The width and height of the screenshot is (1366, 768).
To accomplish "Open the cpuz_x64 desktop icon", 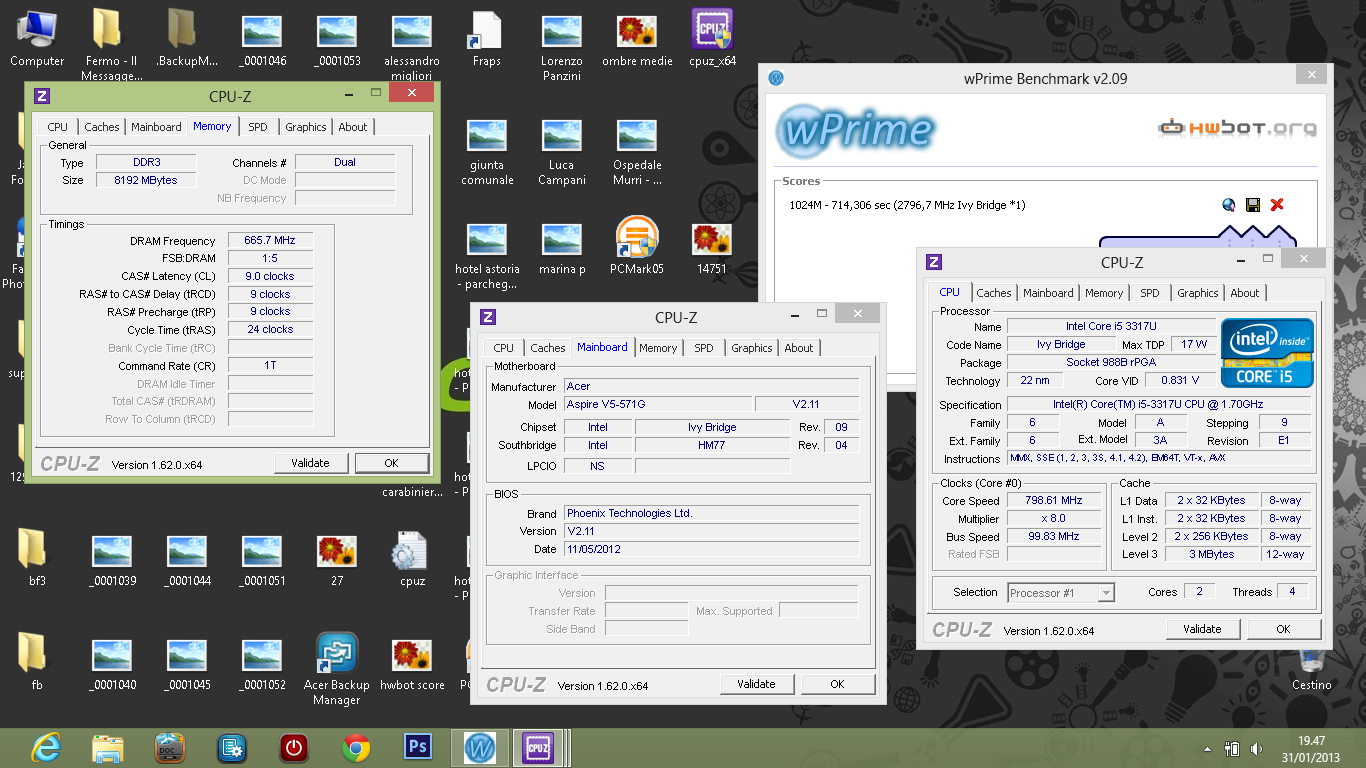I will point(712,38).
